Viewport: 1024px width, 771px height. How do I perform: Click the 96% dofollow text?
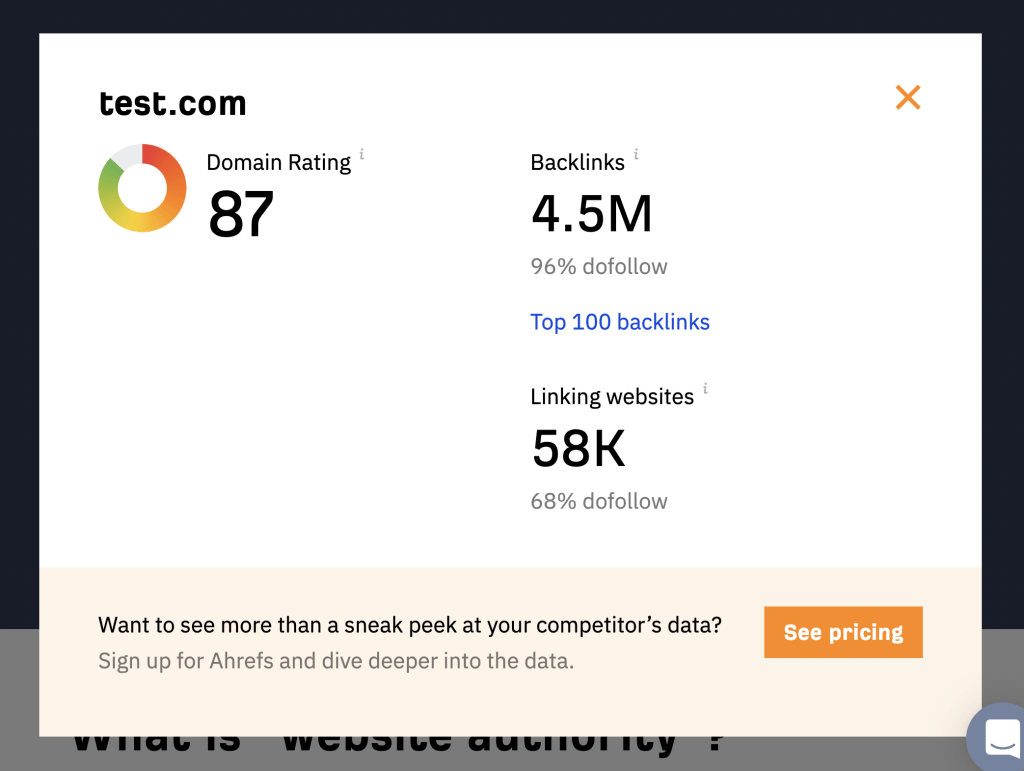coord(598,266)
